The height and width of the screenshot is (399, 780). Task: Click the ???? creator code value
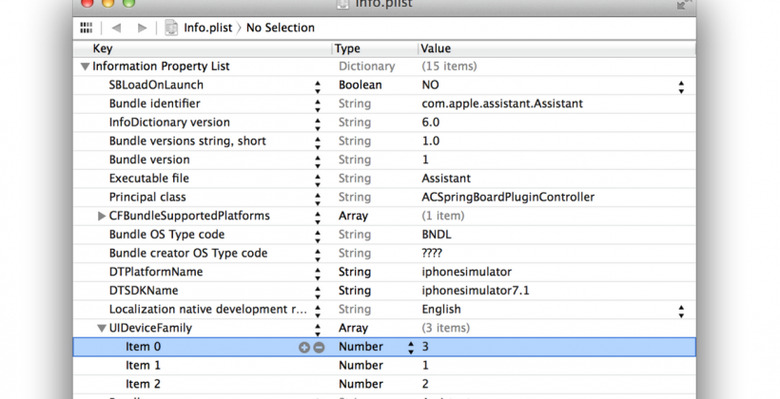(432, 253)
